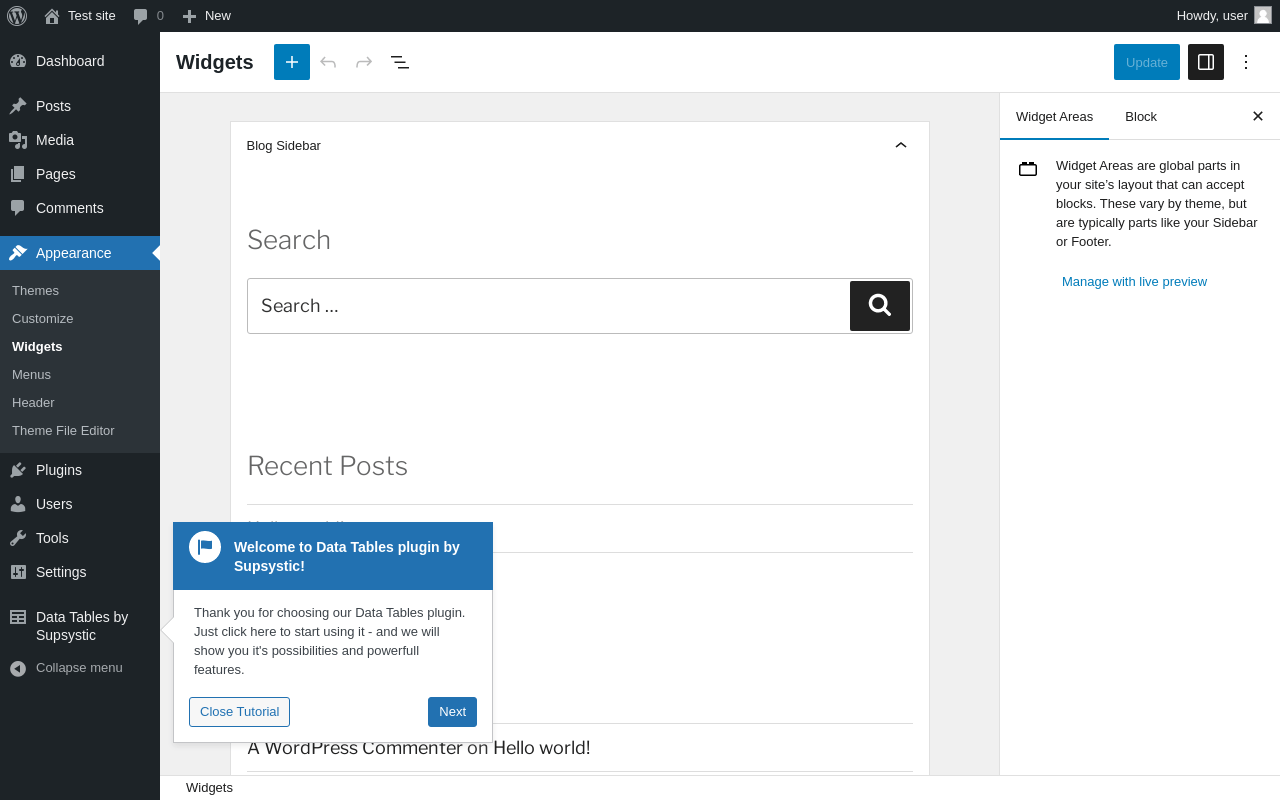
Task: Click inside the Search input field
Action: pos(548,306)
